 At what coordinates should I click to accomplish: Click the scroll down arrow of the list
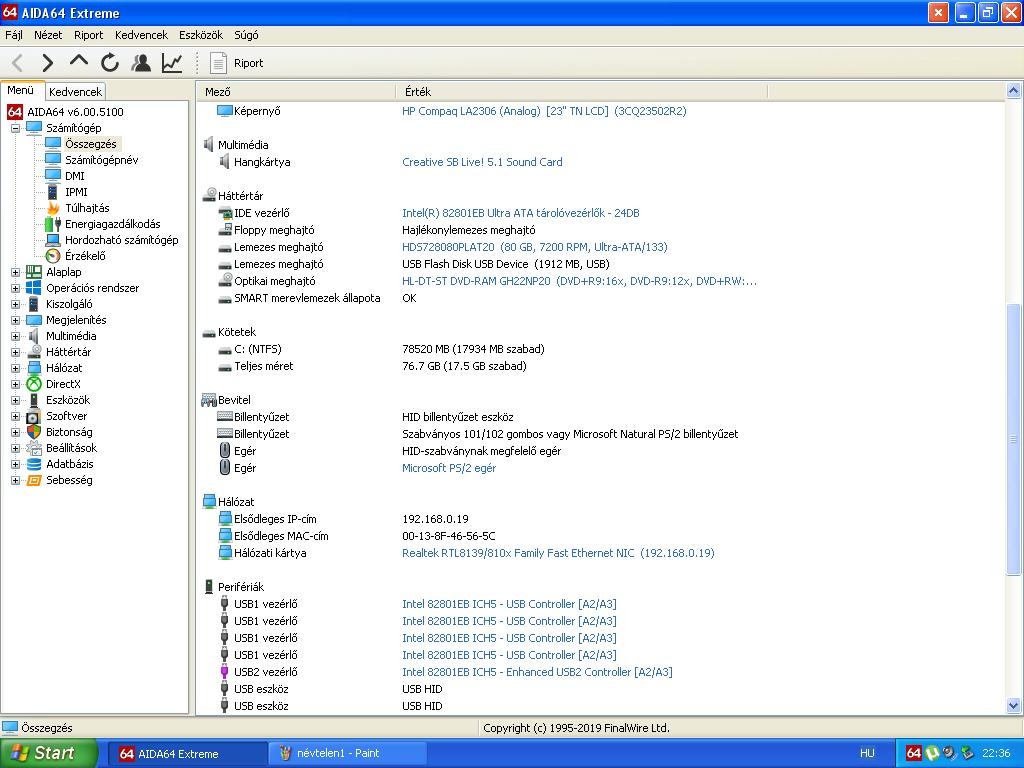pyautogui.click(x=1013, y=705)
